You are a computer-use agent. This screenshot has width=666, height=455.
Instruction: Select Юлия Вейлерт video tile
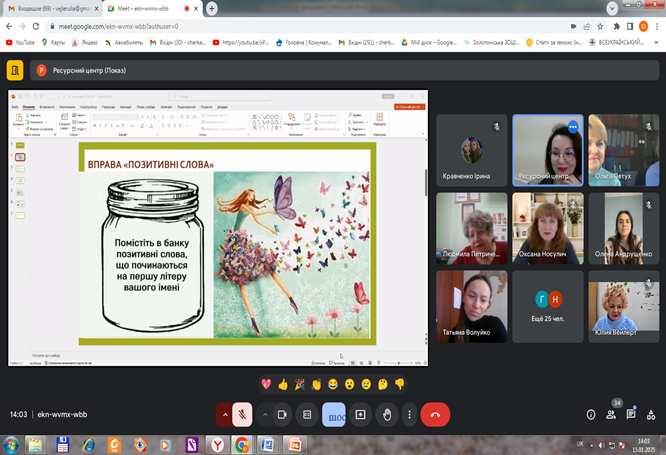pyautogui.click(x=624, y=306)
